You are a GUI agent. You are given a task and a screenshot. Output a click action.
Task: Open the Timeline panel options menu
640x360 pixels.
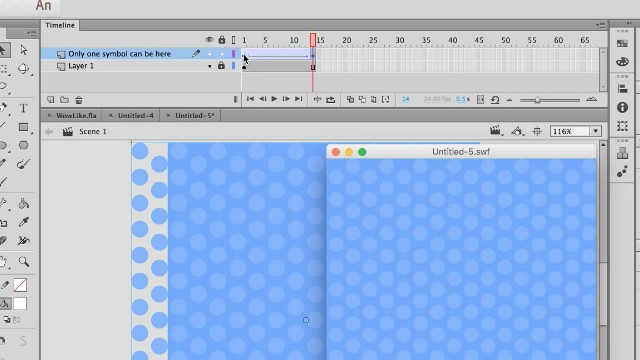[600, 25]
